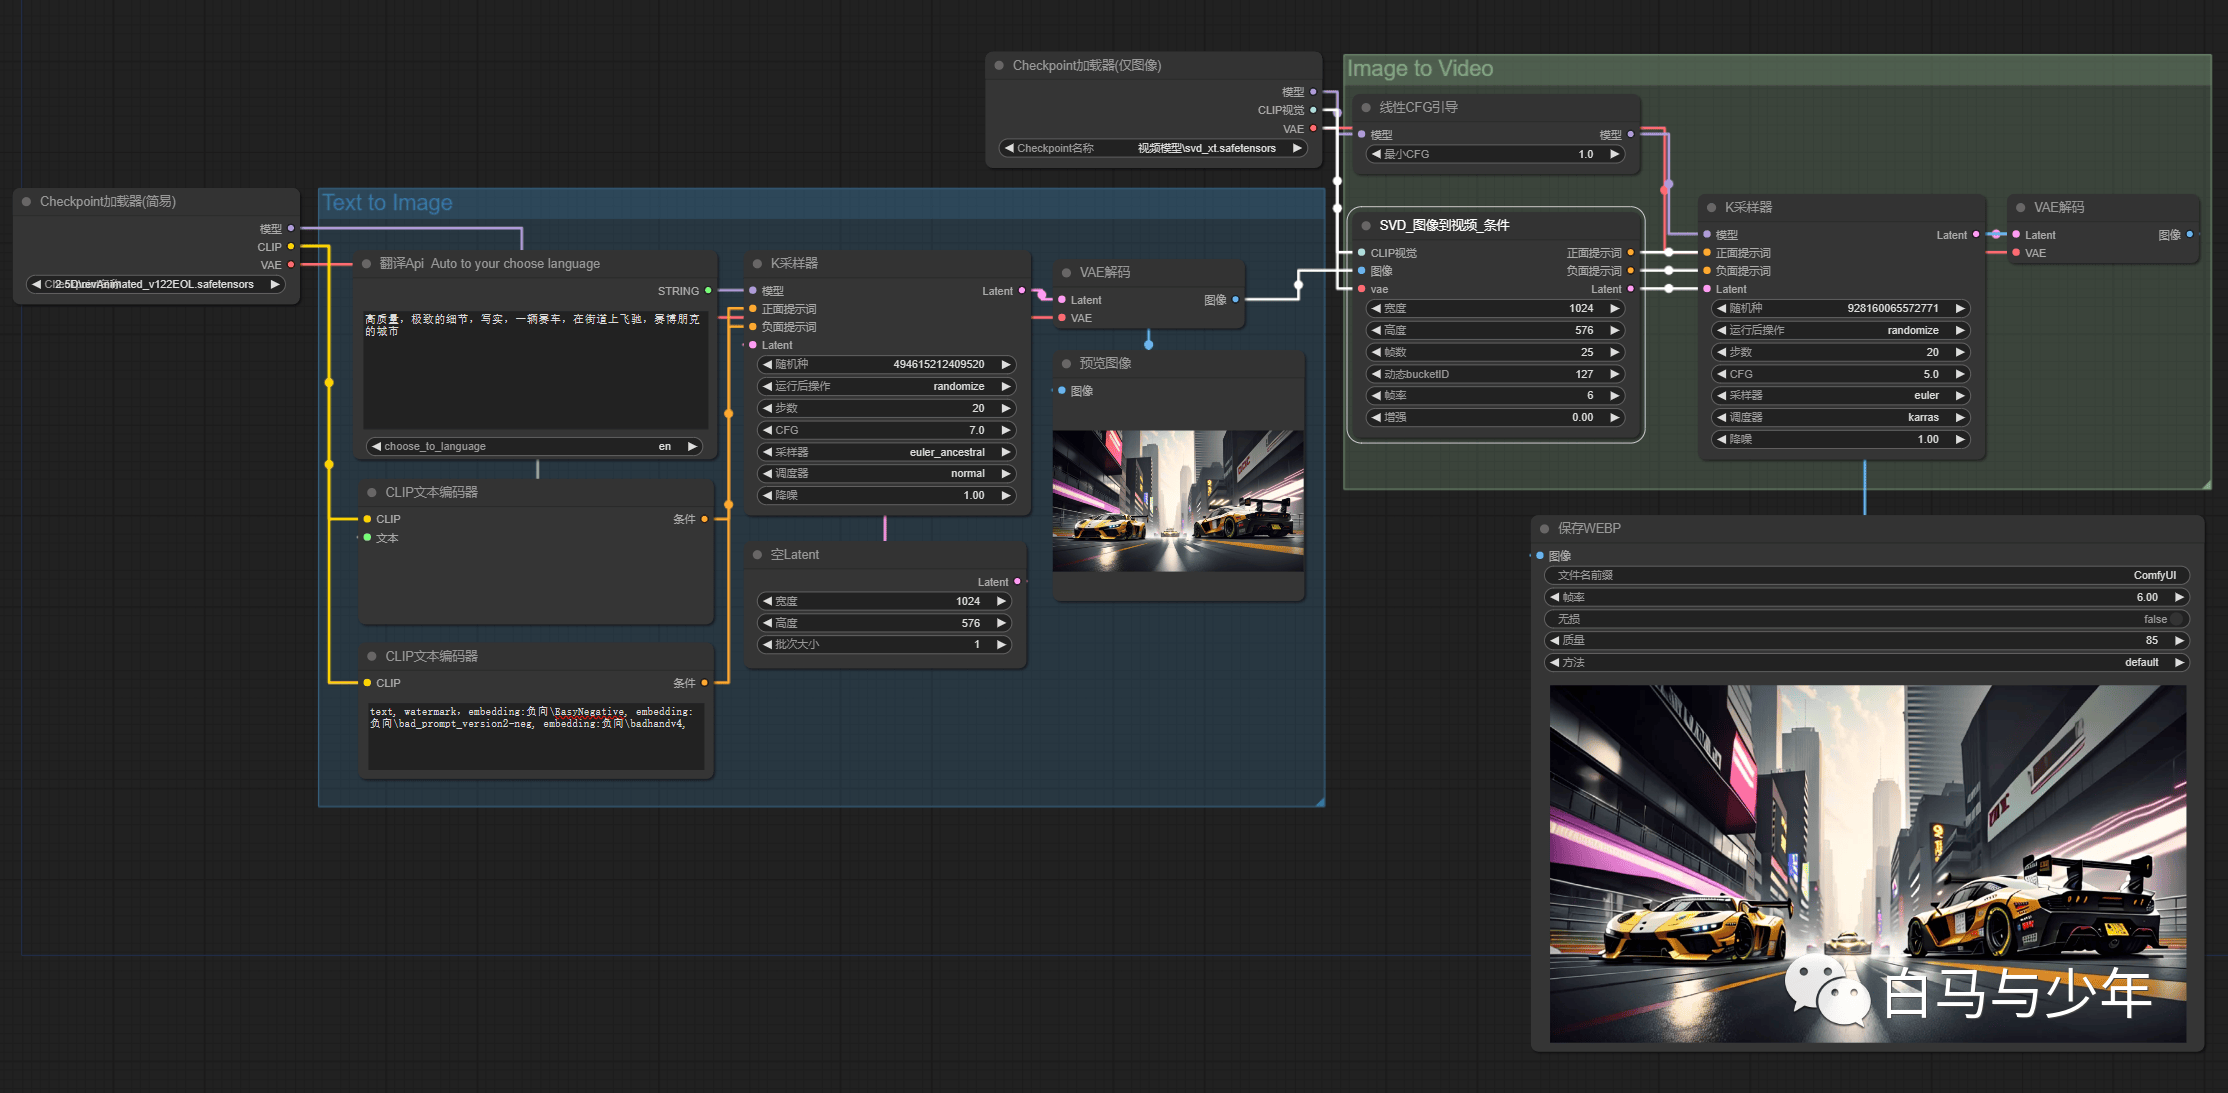Click the 宽度 1024 value in SVD_图像到视频_条件

[1495, 308]
